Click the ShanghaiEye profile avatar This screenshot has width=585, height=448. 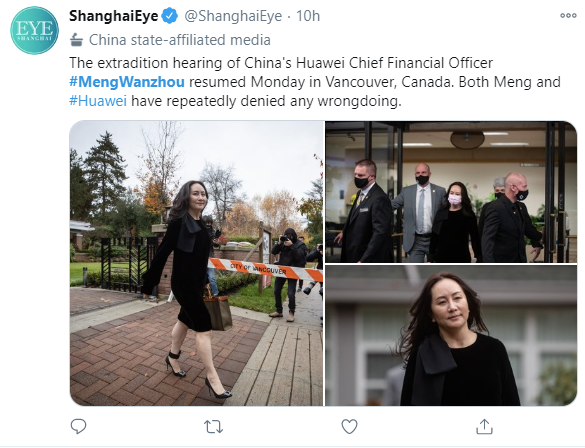(34, 30)
